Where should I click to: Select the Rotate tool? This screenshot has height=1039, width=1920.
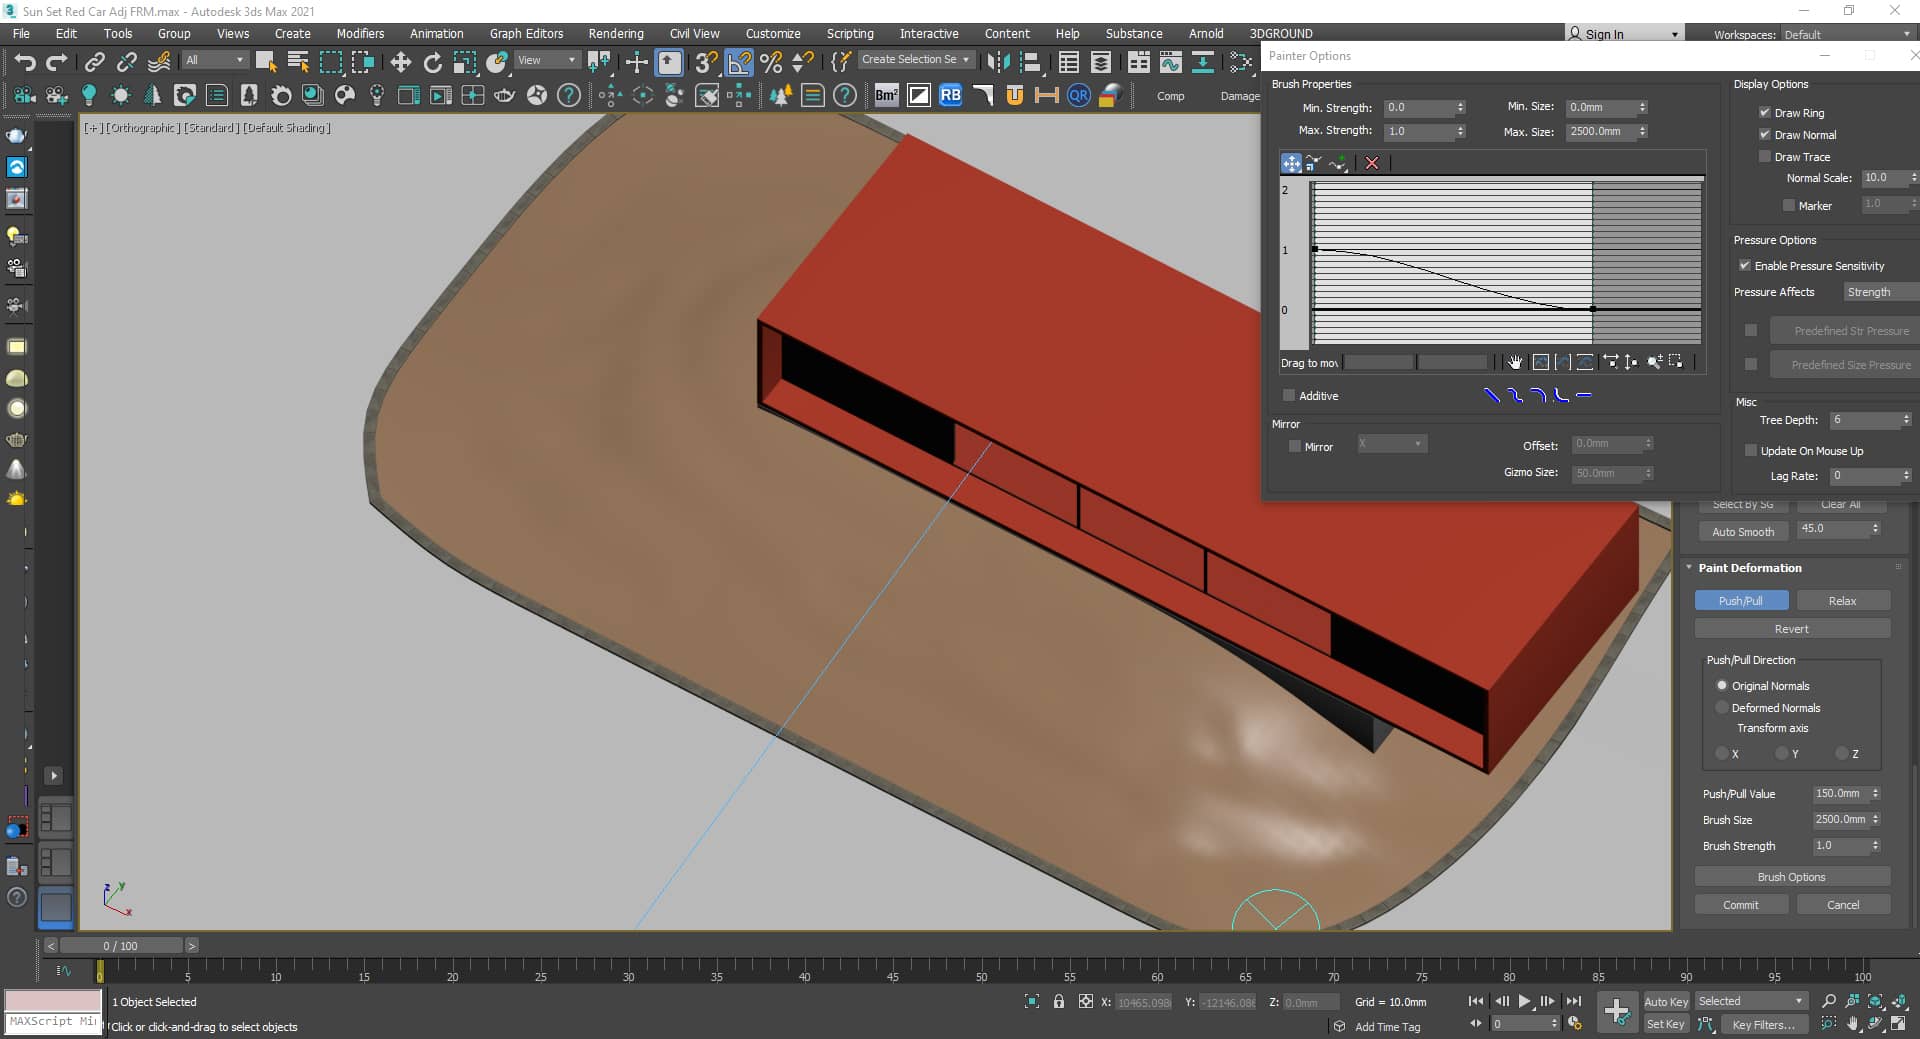coord(432,62)
